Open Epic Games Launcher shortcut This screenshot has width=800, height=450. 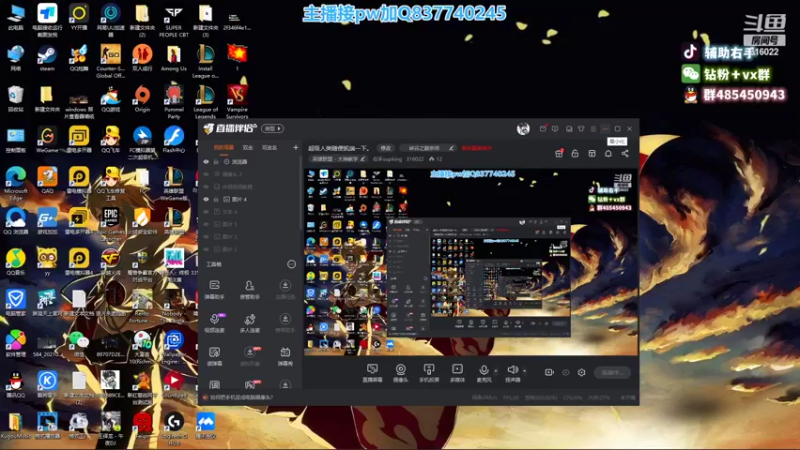111,224
